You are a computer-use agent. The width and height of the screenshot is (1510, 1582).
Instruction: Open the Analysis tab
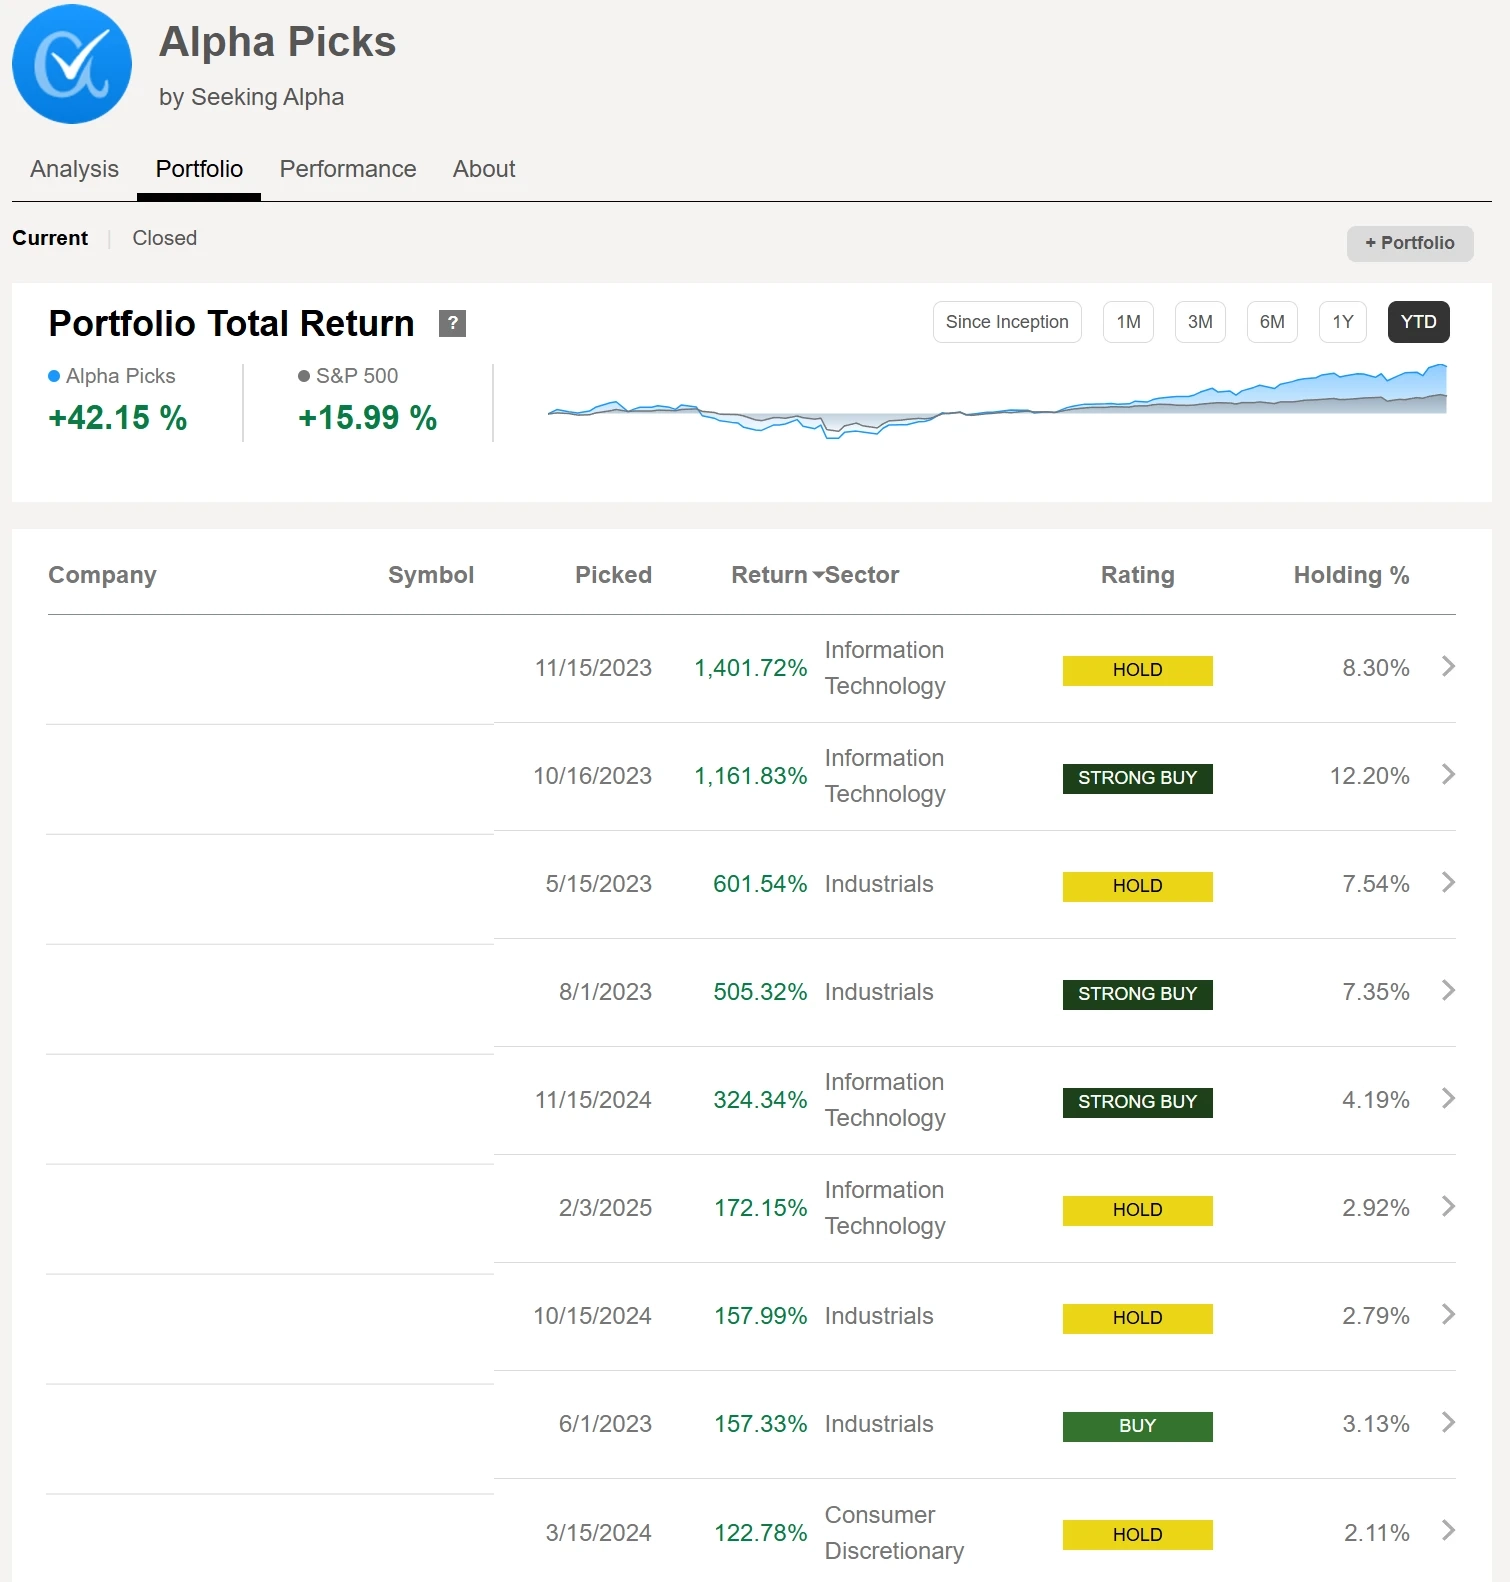[74, 169]
